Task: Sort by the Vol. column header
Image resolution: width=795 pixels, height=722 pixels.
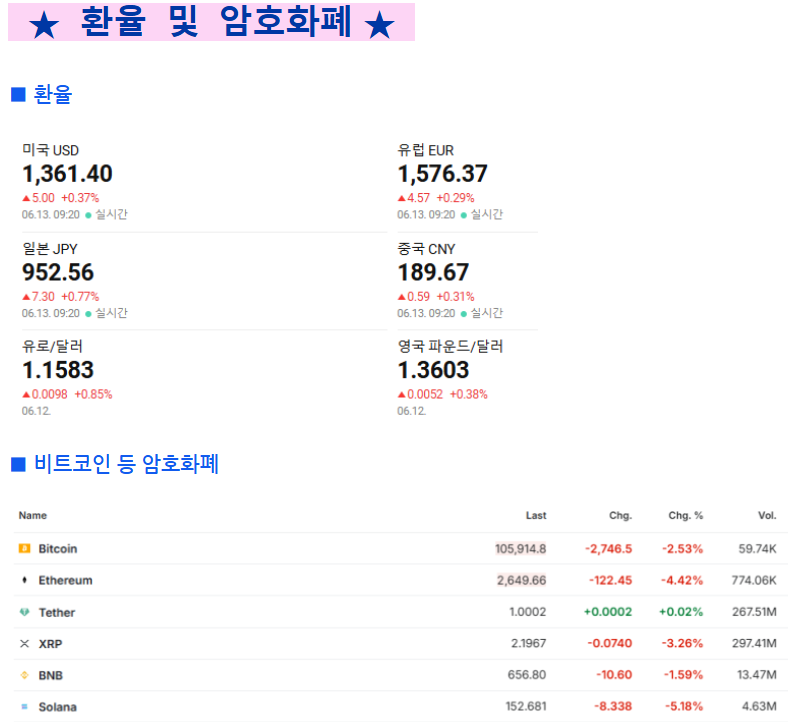Action: (x=767, y=515)
